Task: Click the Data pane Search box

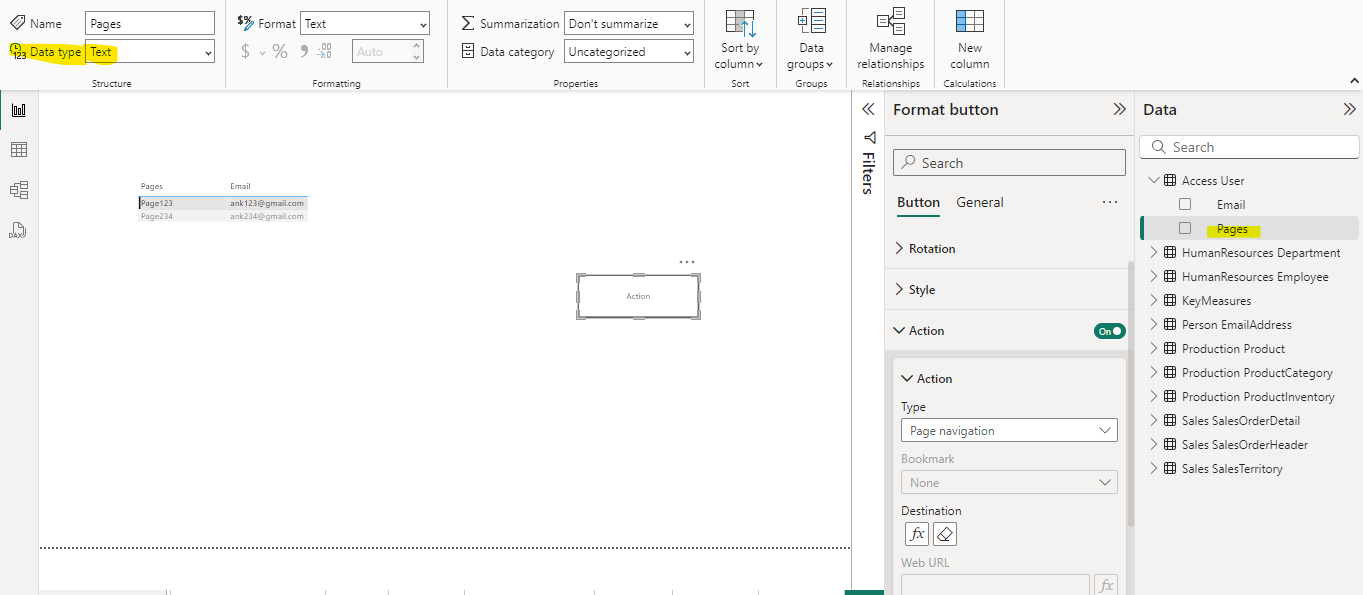Action: (x=1249, y=147)
